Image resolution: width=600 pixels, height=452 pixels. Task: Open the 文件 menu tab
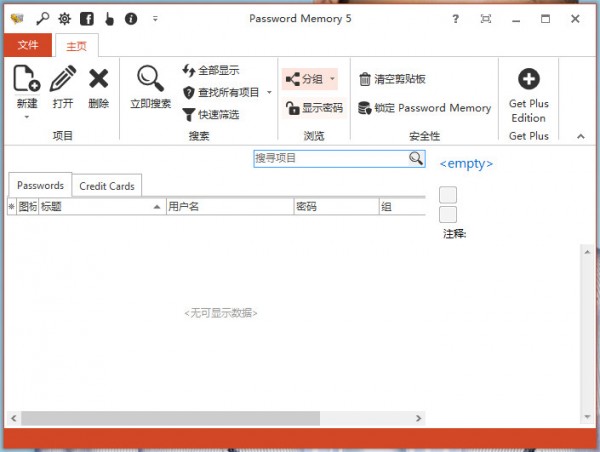tap(28, 45)
